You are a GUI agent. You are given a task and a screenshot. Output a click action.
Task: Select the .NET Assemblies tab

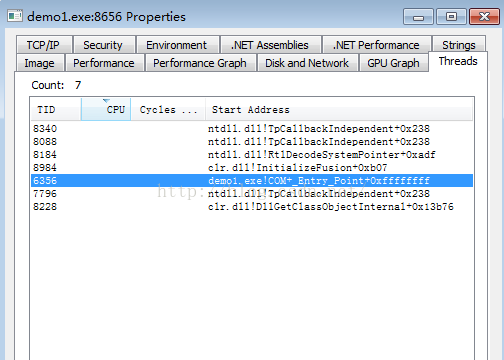pyautogui.click(x=271, y=45)
